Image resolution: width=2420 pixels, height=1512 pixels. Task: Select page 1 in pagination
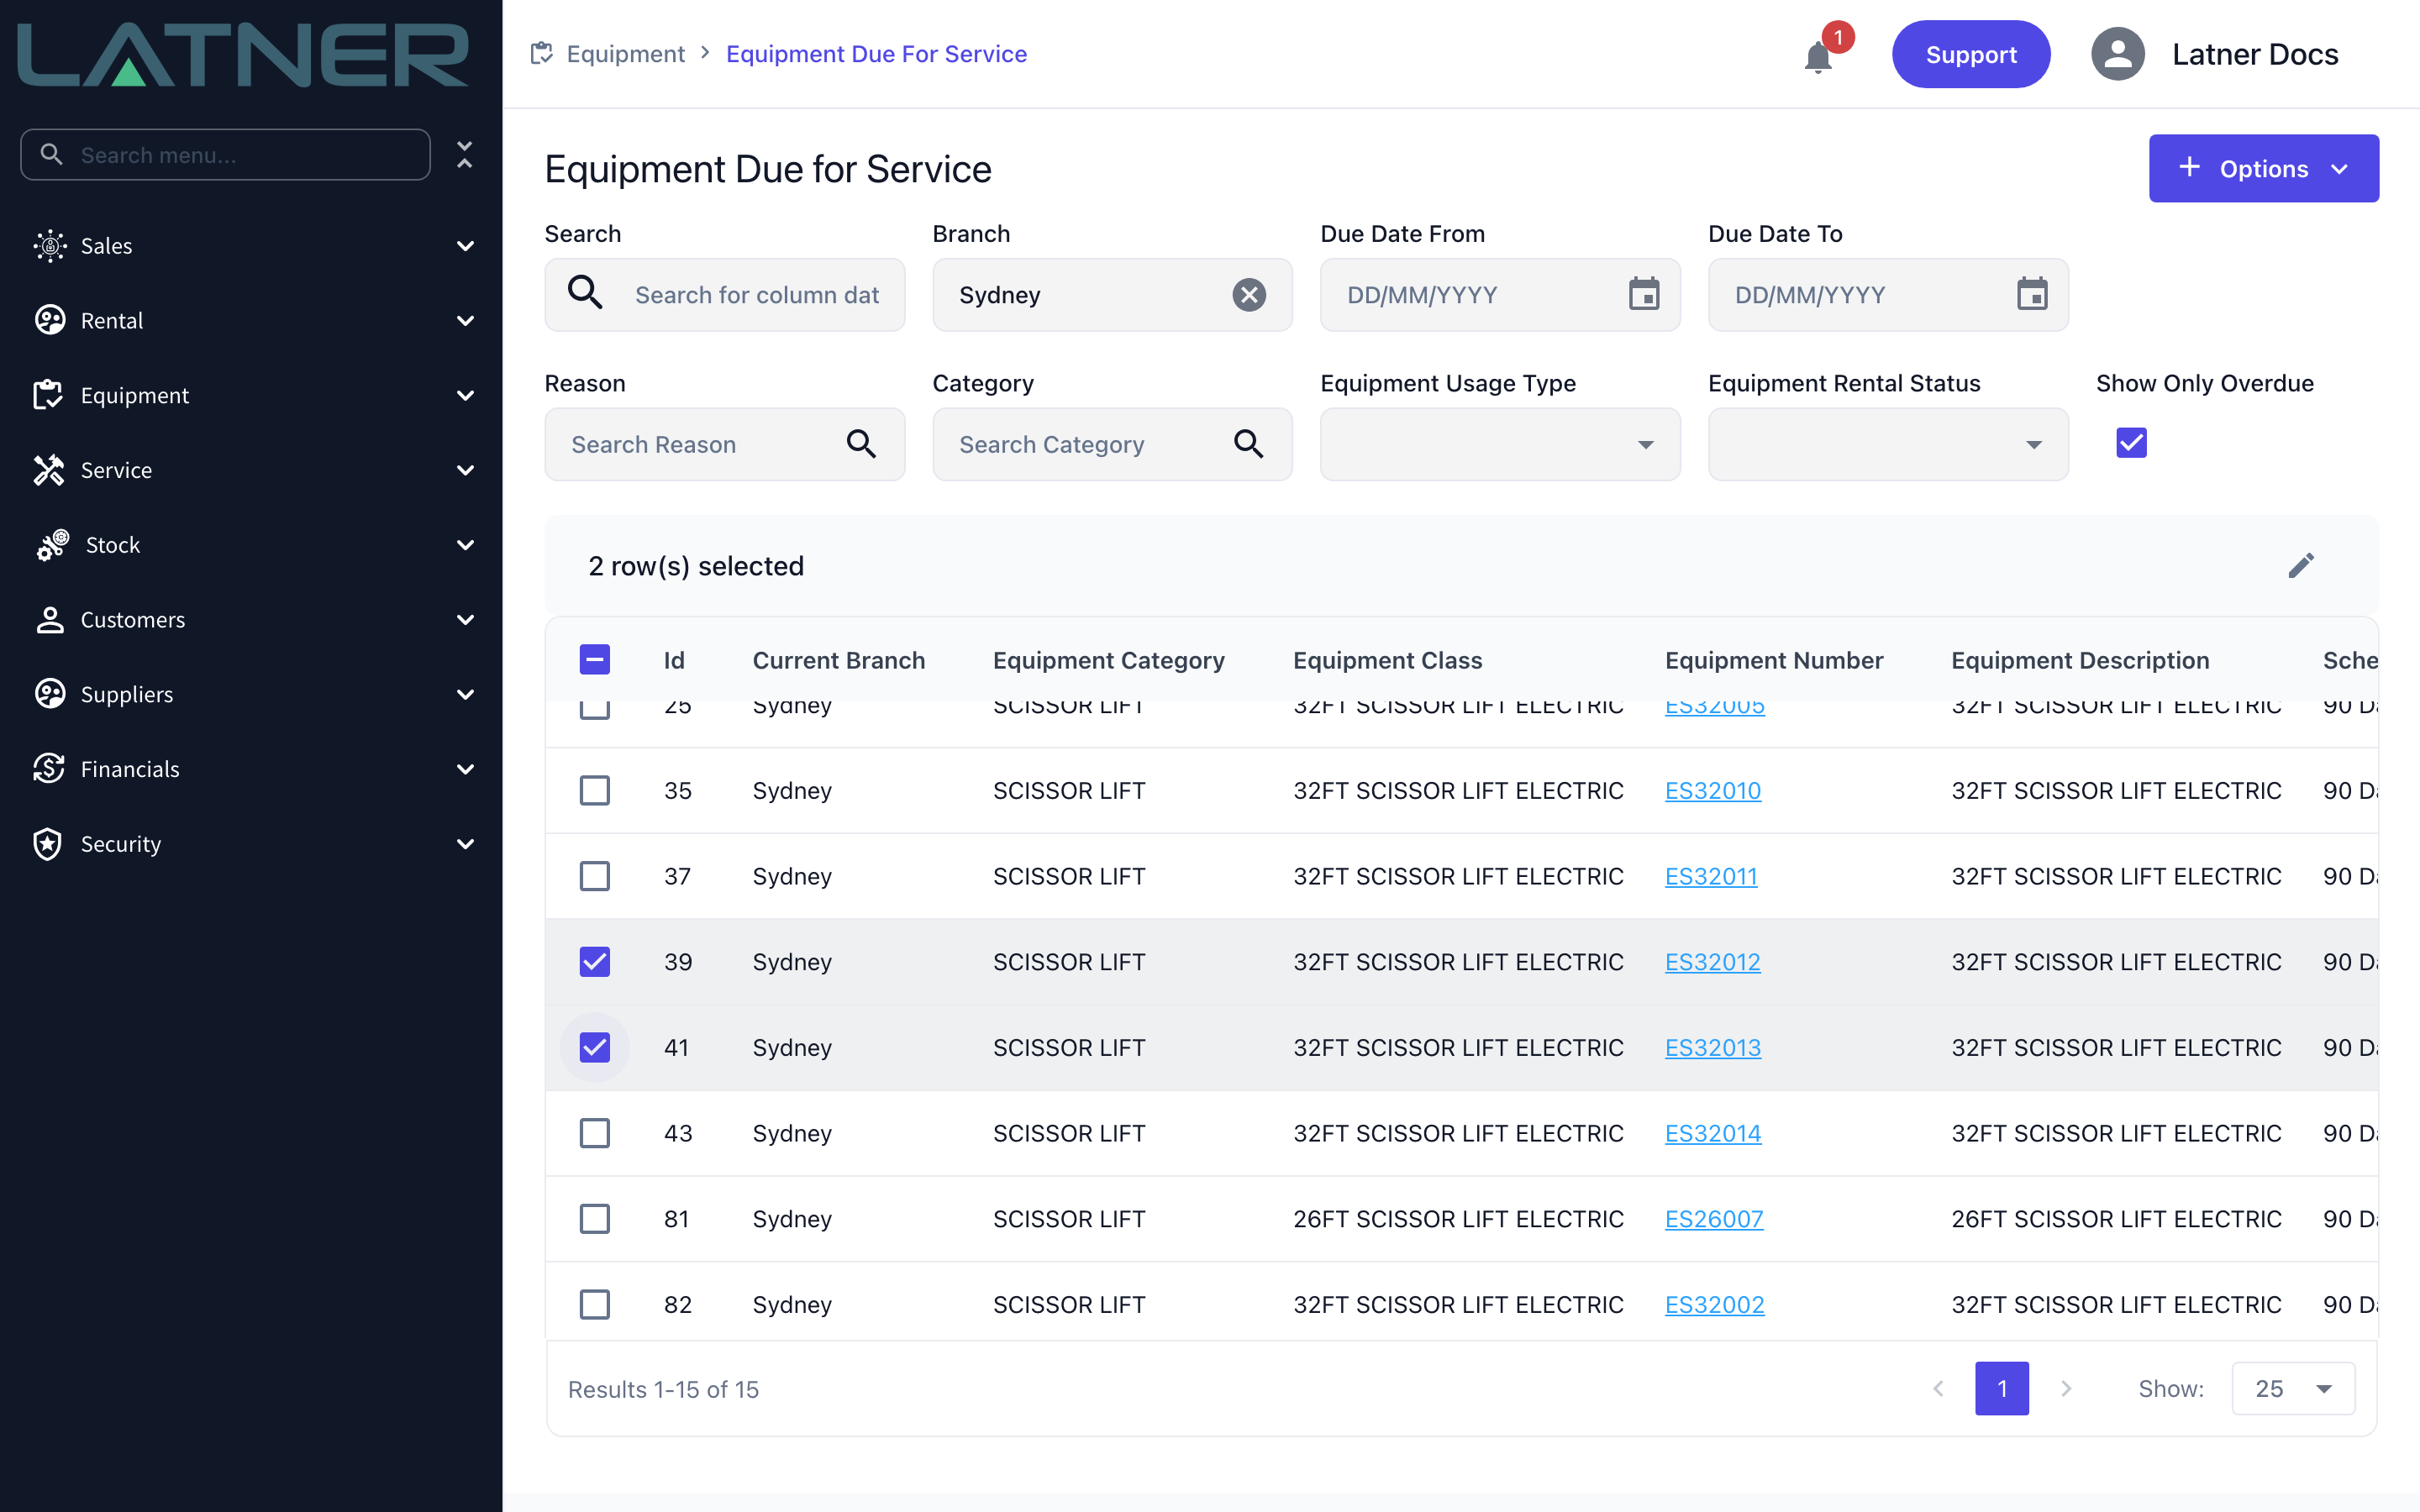click(2002, 1388)
